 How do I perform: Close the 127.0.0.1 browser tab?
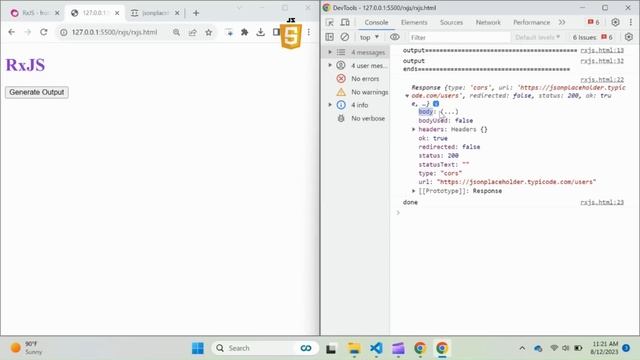click(x=117, y=13)
